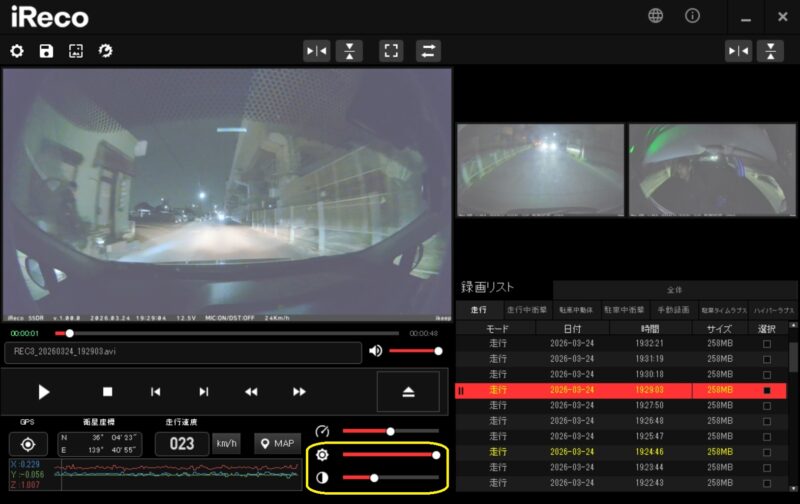Viewport: 800px width, 504px height.
Task: Click the save (floppy disk) icon
Action: pyautogui.click(x=46, y=51)
